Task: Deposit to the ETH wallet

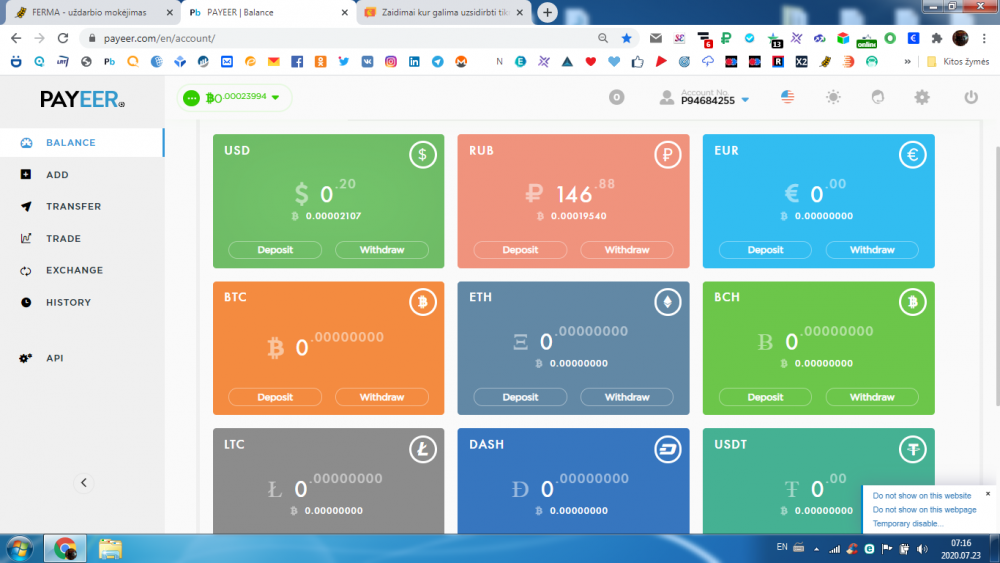Action: (x=520, y=397)
